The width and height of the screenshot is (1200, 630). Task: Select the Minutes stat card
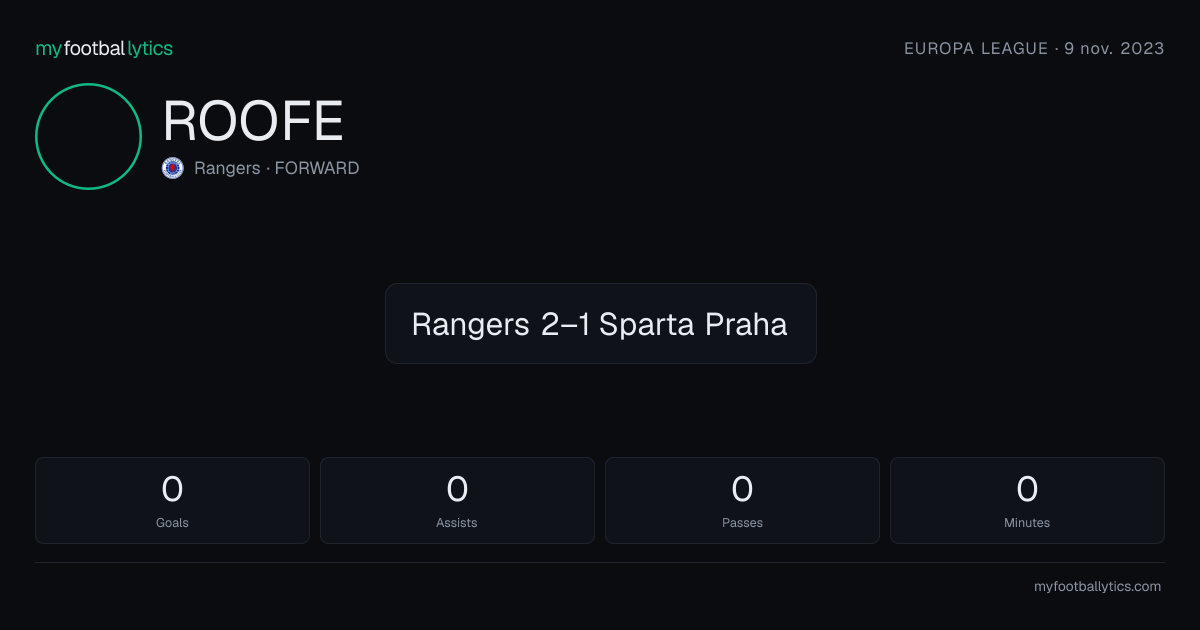click(x=1027, y=500)
